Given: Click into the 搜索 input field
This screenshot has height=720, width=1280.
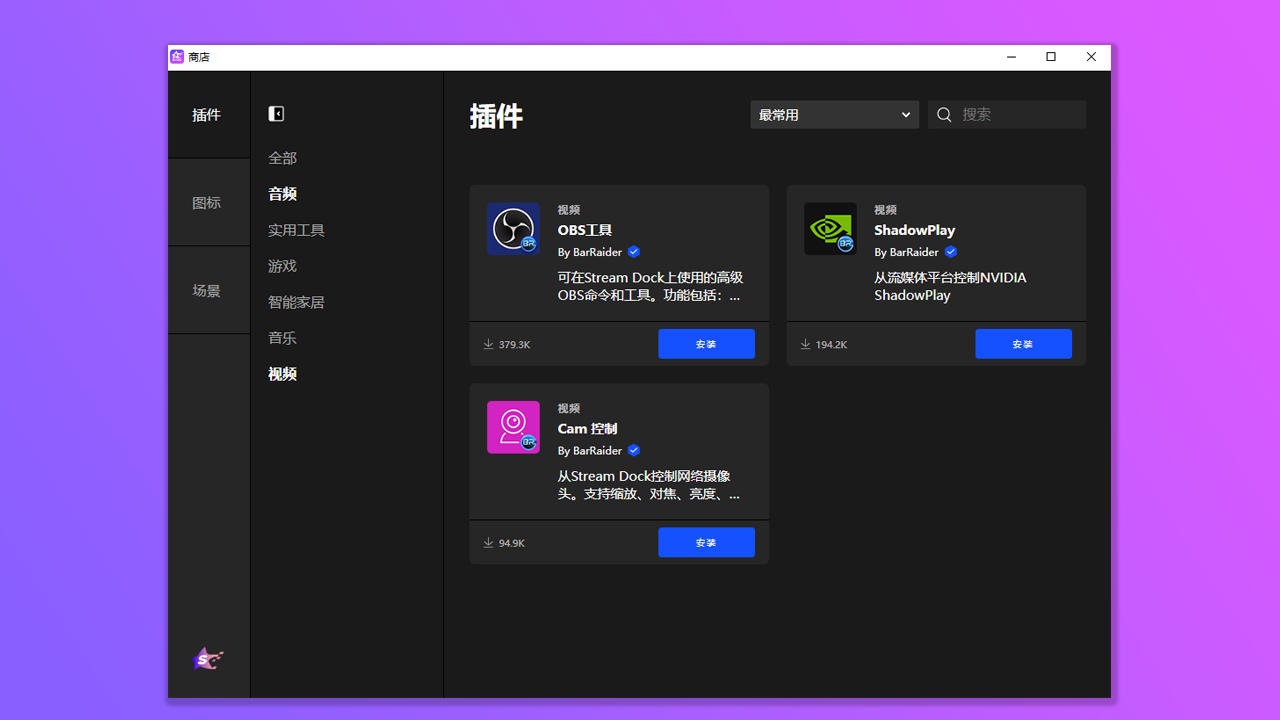Looking at the screenshot, I should [1020, 115].
